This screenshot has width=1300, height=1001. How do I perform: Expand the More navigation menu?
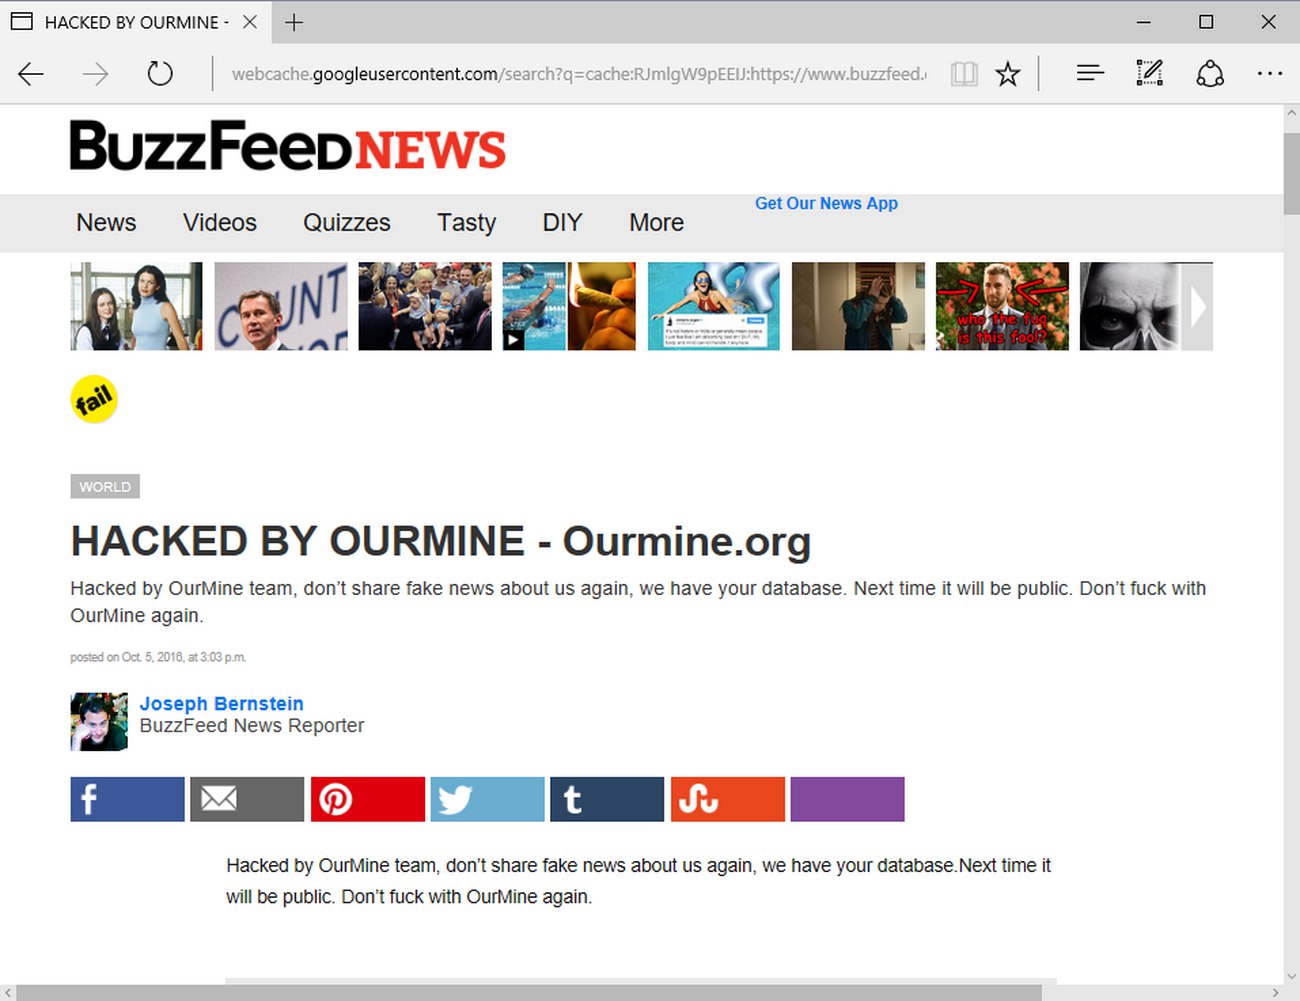click(x=656, y=223)
